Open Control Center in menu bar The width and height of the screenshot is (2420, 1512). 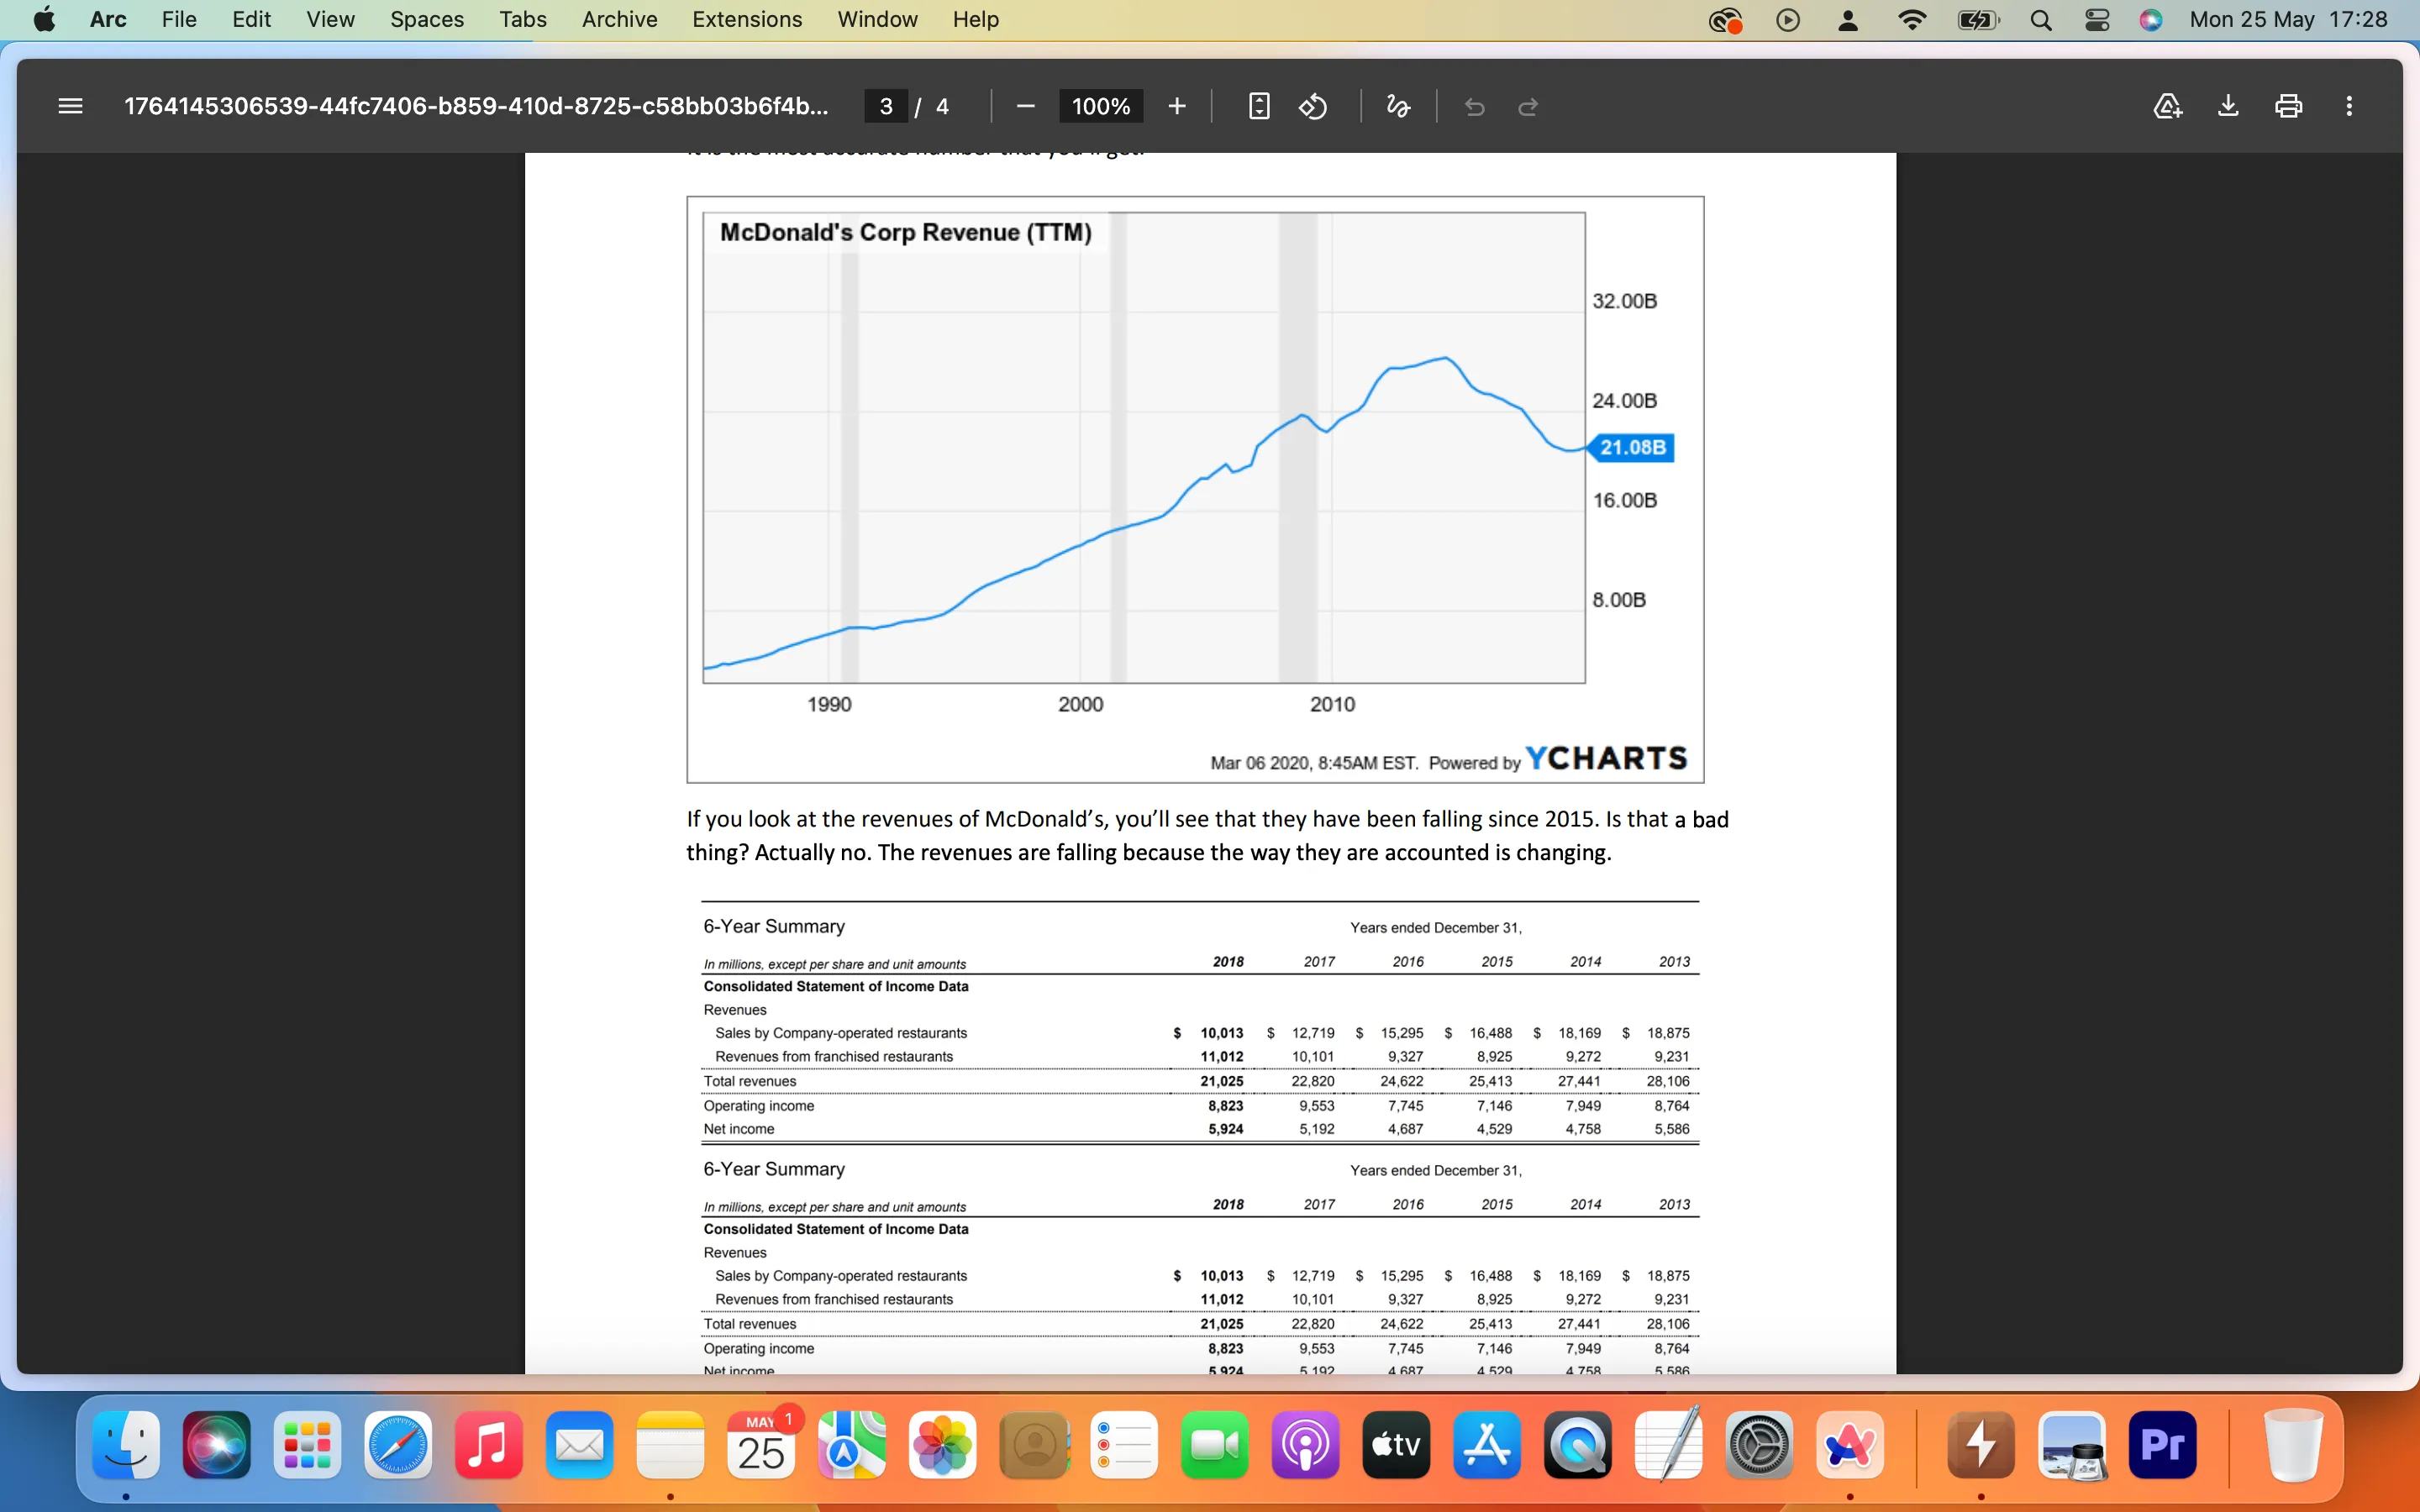point(2097,20)
